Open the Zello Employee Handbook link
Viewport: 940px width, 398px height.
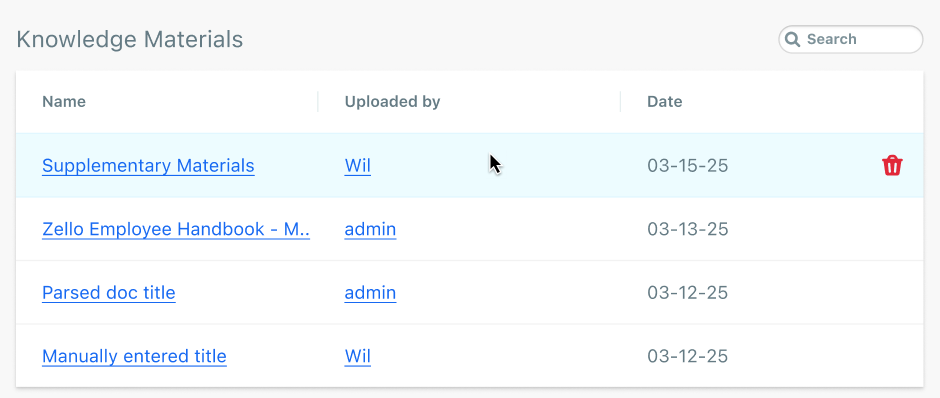coord(176,229)
